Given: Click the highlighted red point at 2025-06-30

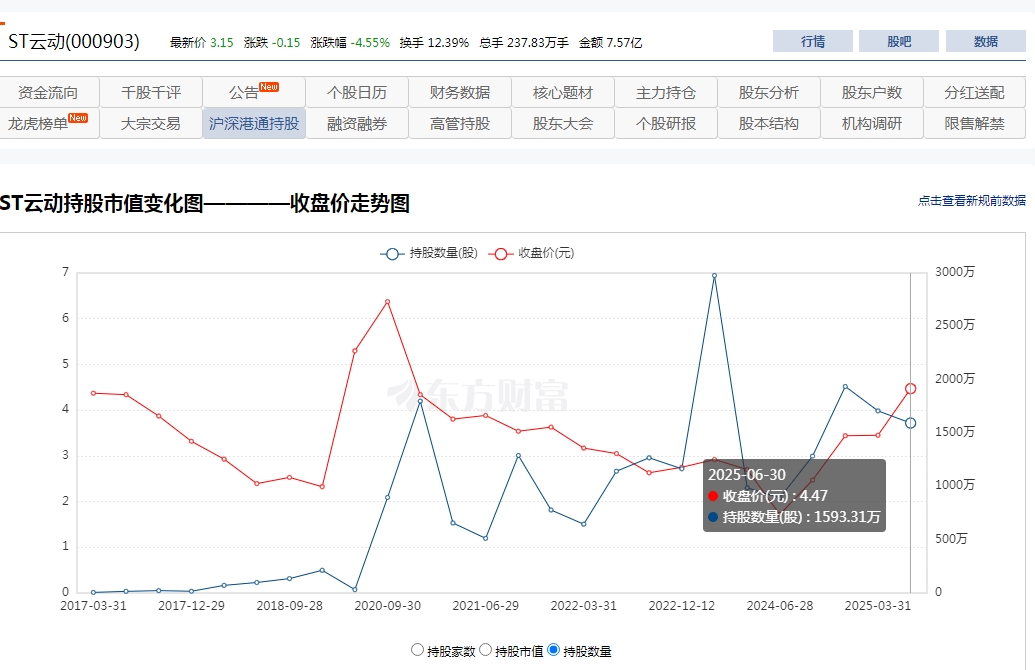Looking at the screenshot, I should point(910,389).
